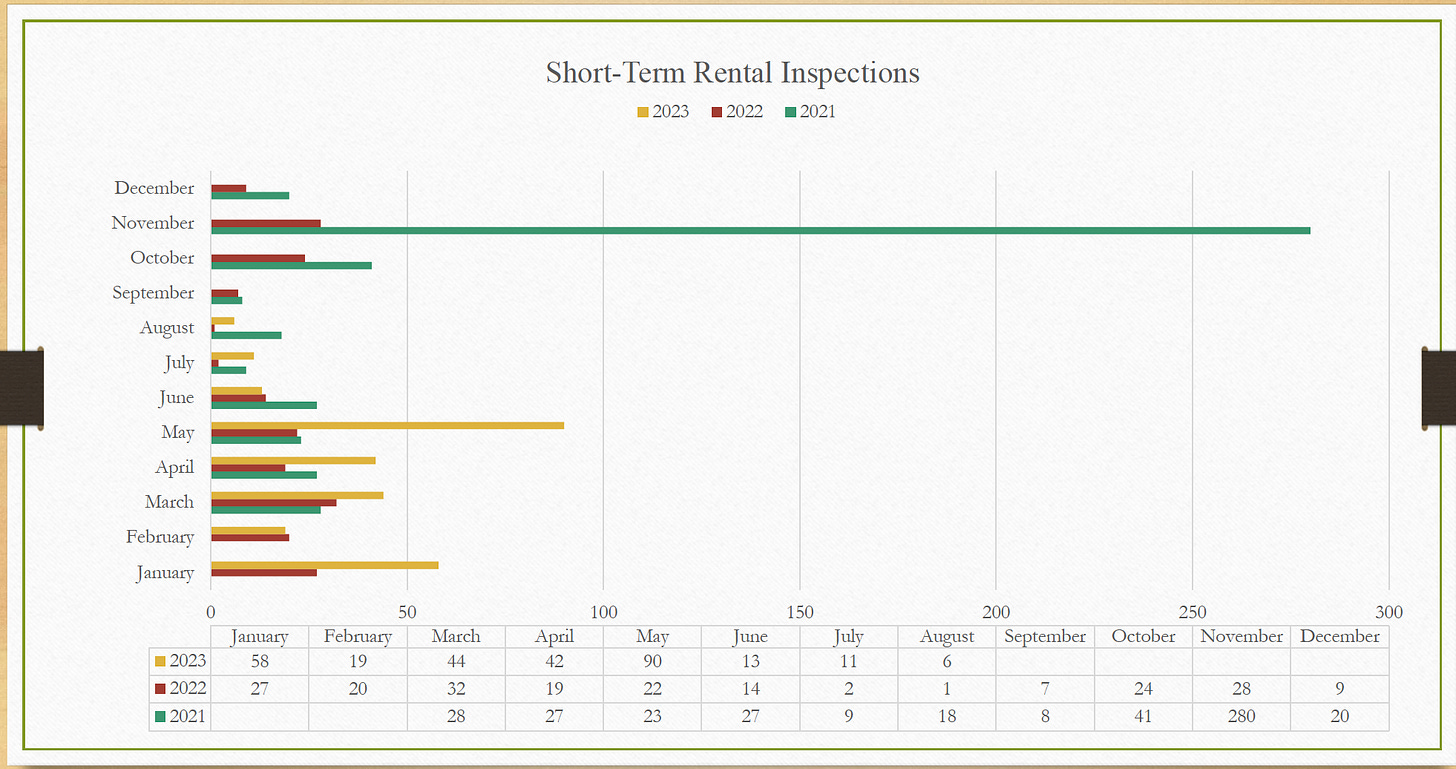Click the yellow 2023 key in data table
Viewport: 1456px width, 769px height.
(160, 661)
